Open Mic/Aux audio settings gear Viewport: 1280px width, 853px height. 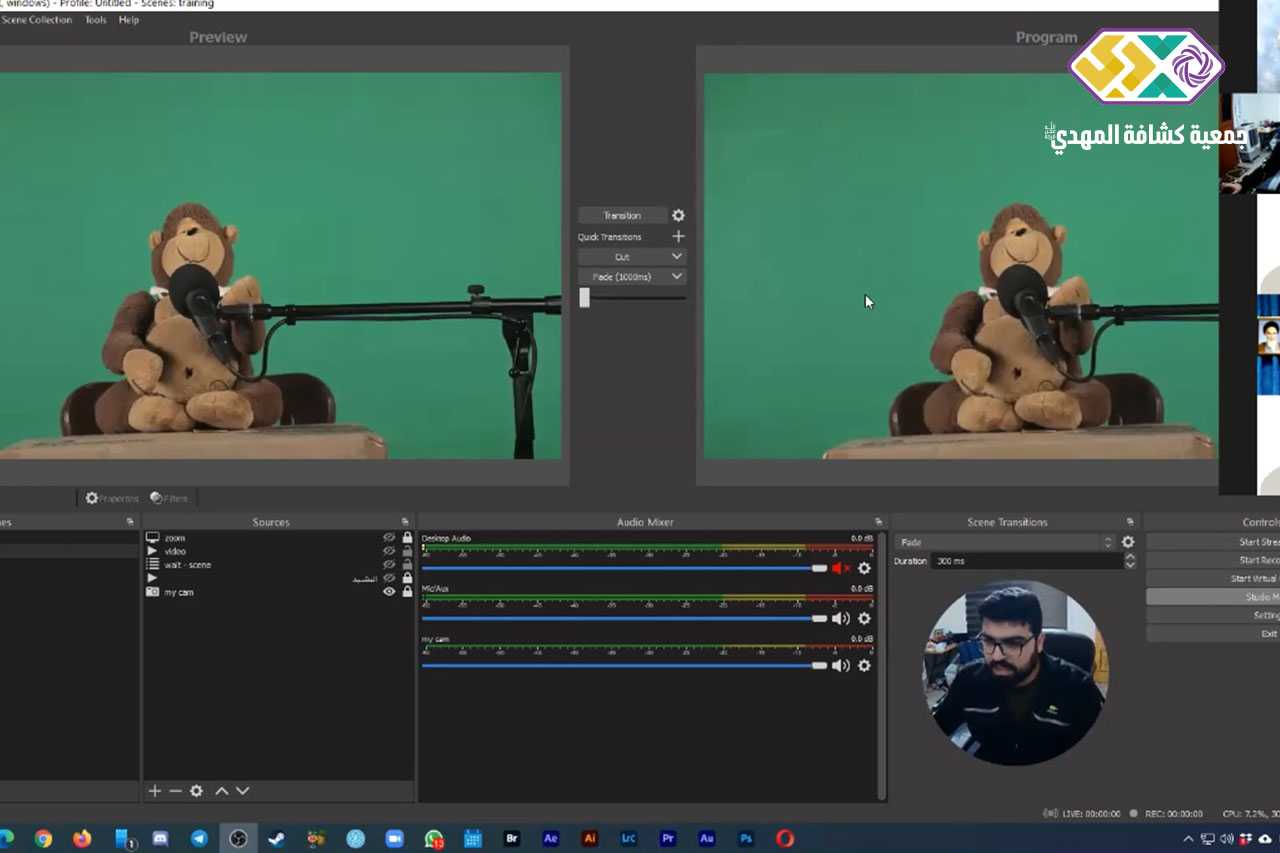coord(864,619)
